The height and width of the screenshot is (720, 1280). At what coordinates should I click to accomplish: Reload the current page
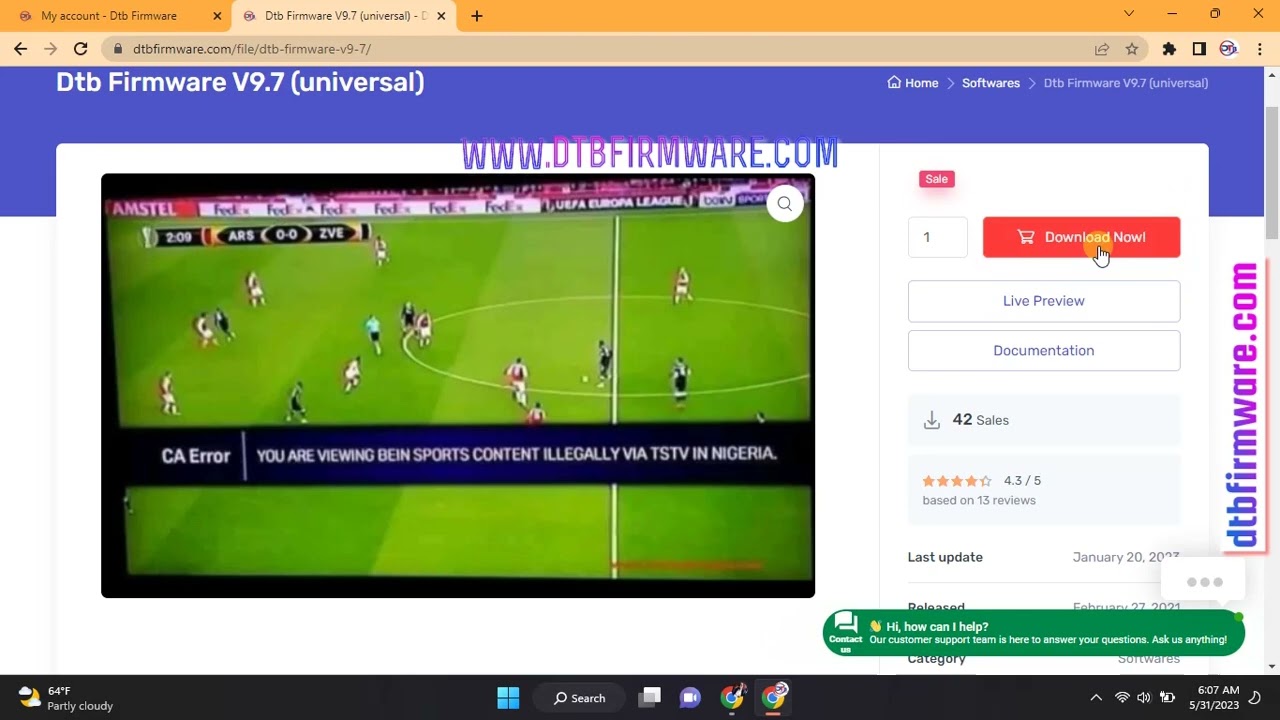point(80,49)
